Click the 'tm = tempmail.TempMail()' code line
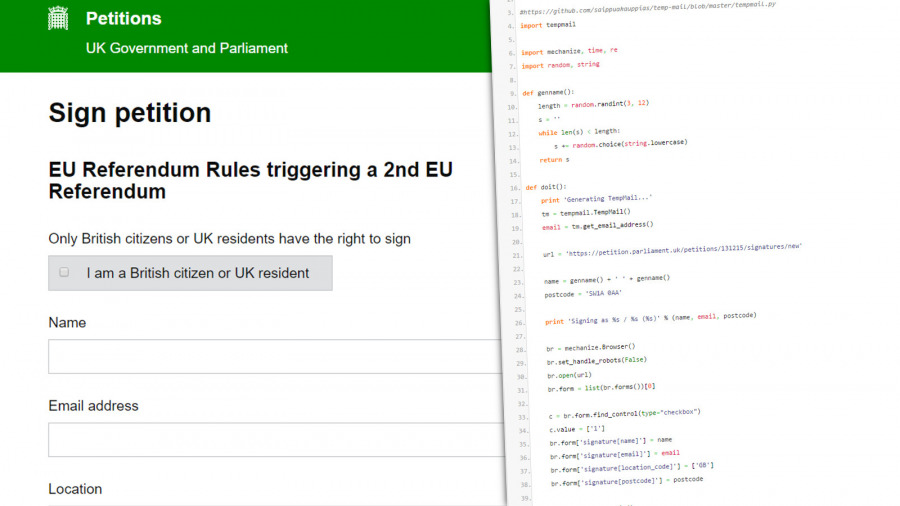This screenshot has height=506, width=900. pos(586,213)
